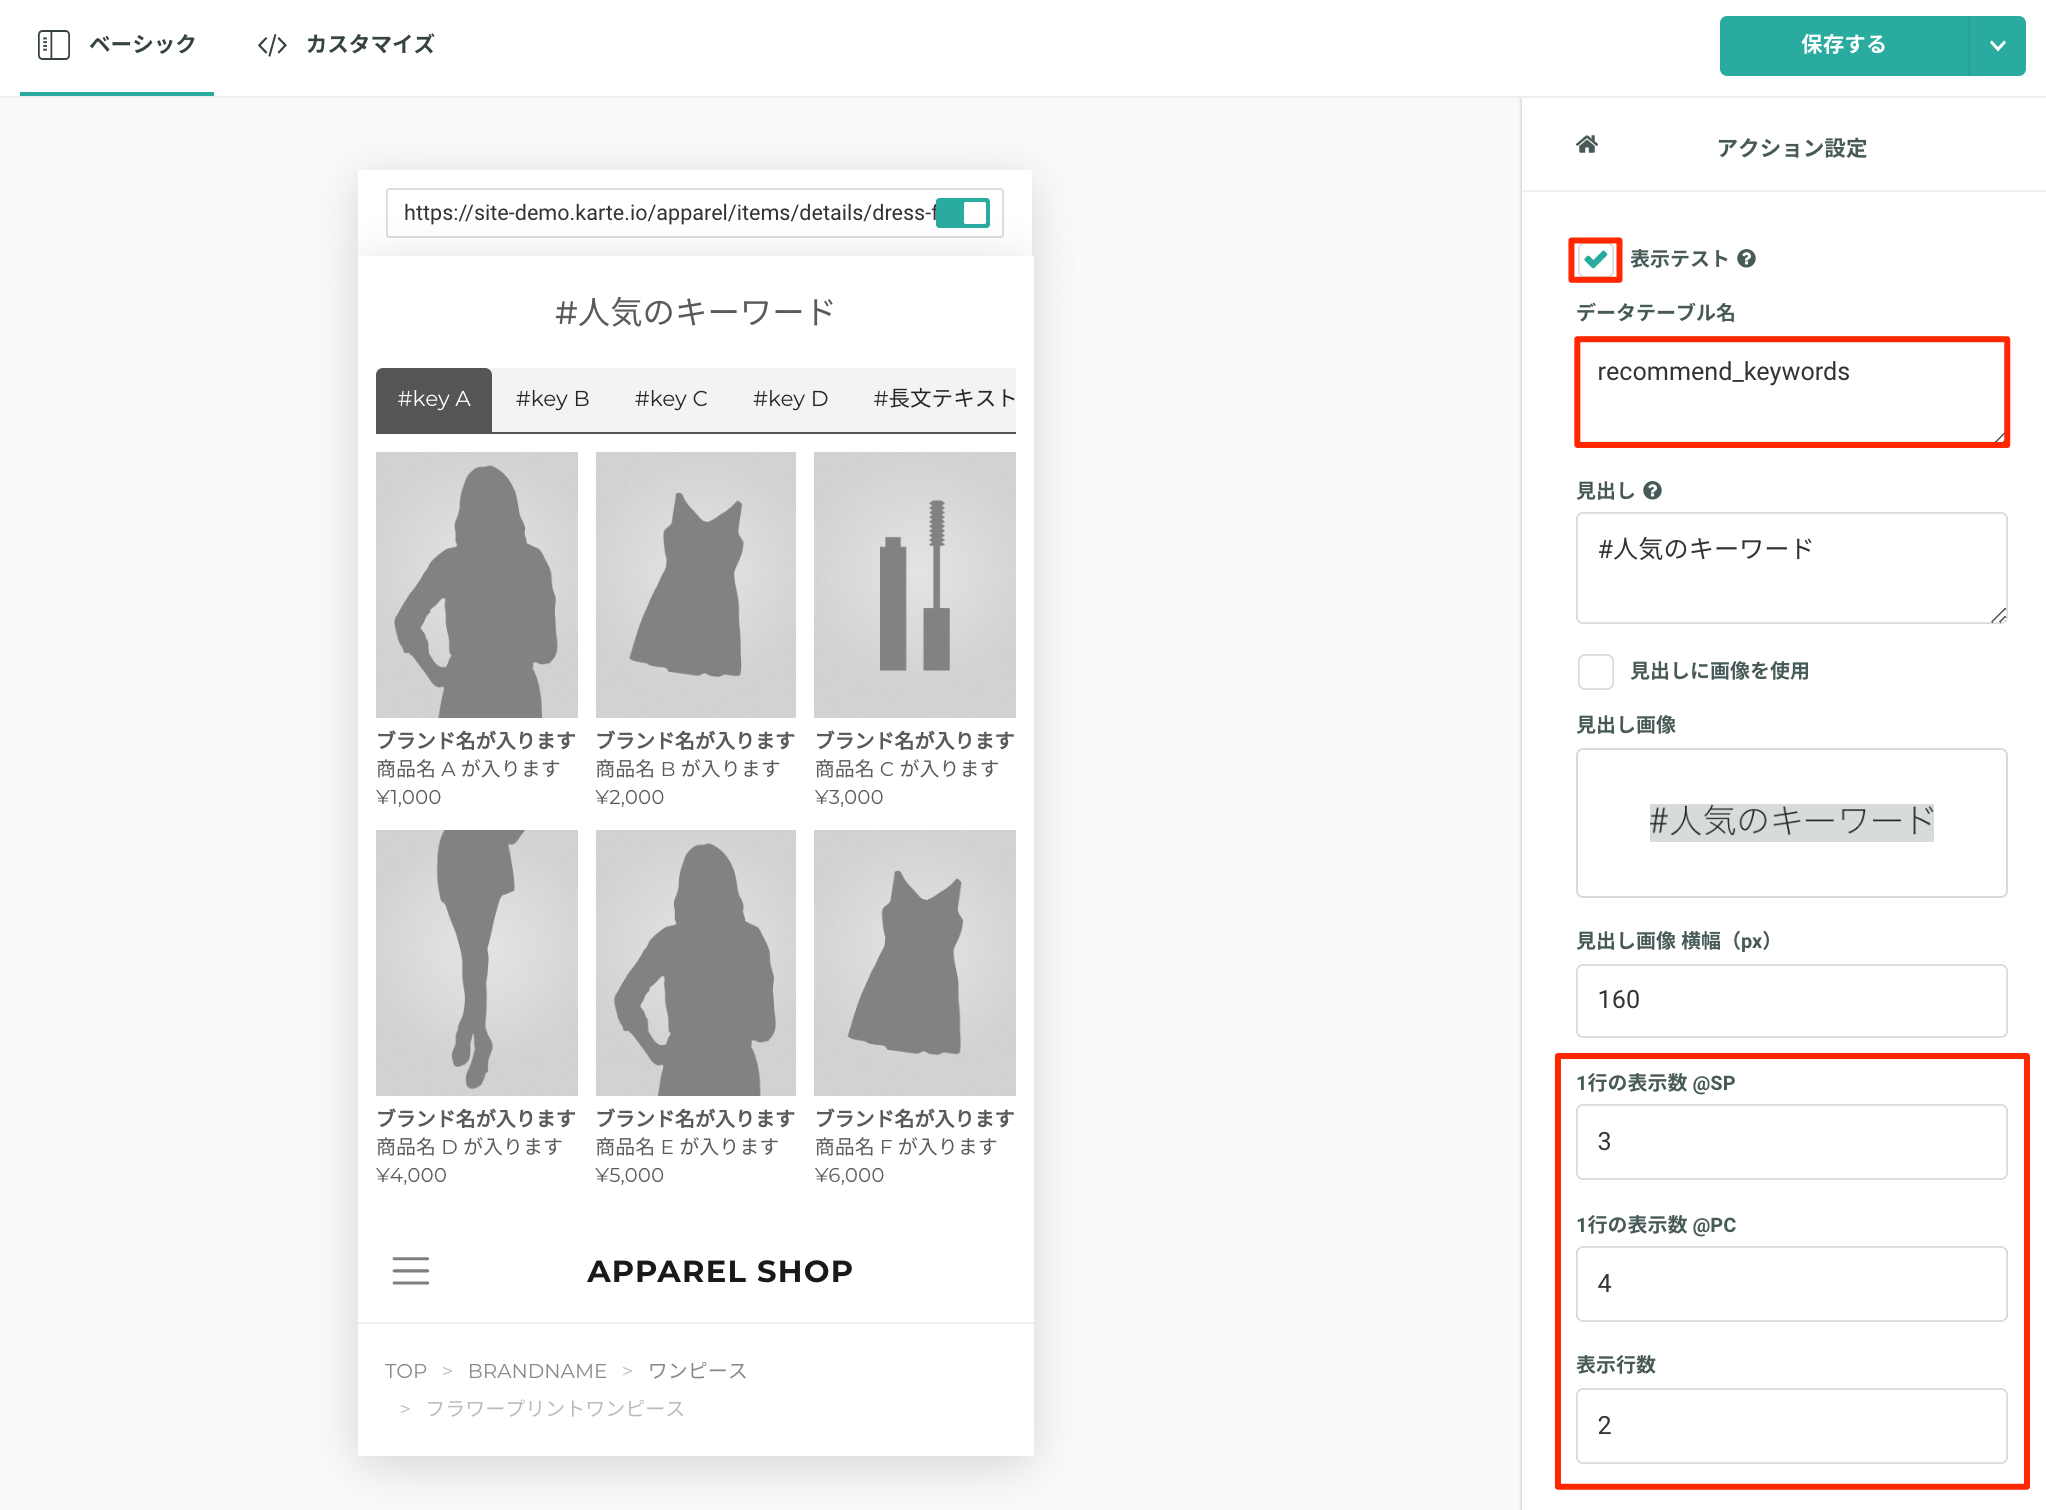Click the TOP breadcrumb link
This screenshot has width=2046, height=1510.
pos(405,1371)
